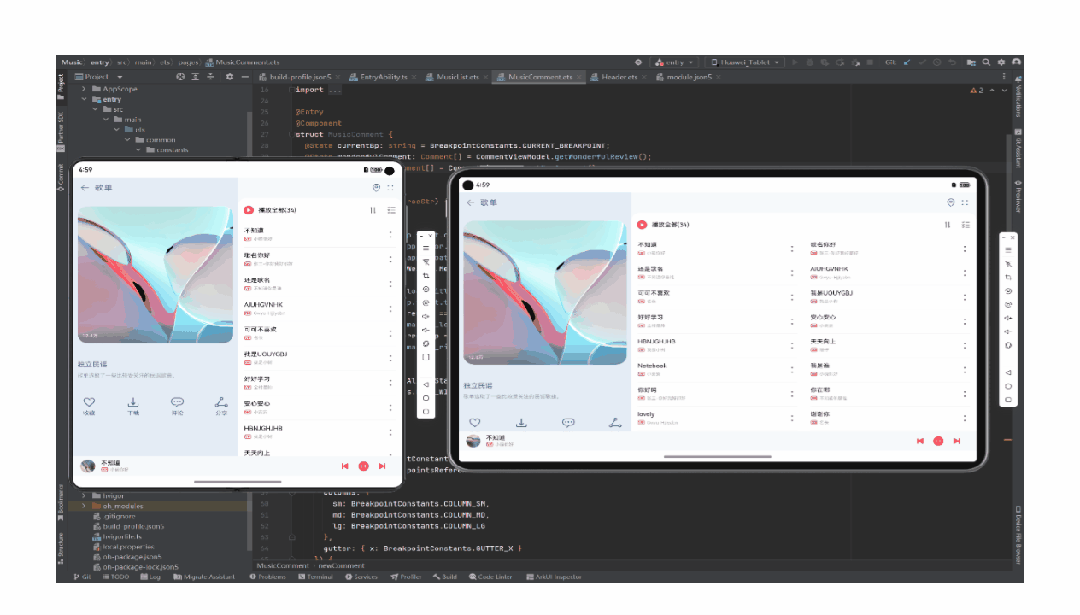Tap red play button in tablet emulator player bar

pos(938,441)
